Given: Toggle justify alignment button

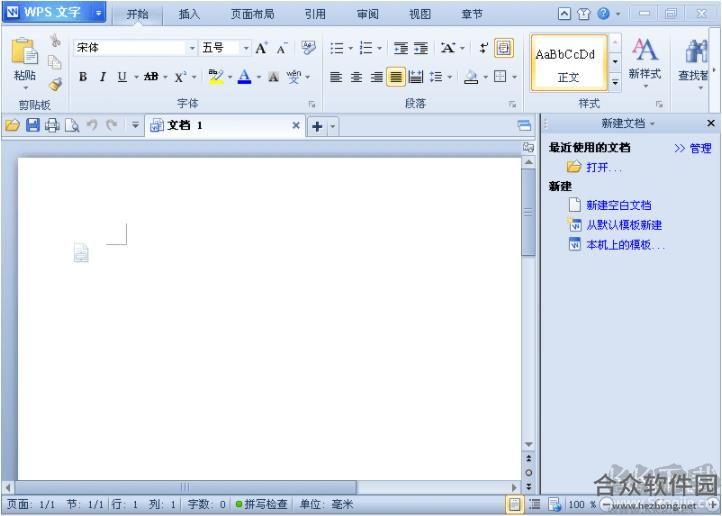Looking at the screenshot, I should tap(396, 76).
